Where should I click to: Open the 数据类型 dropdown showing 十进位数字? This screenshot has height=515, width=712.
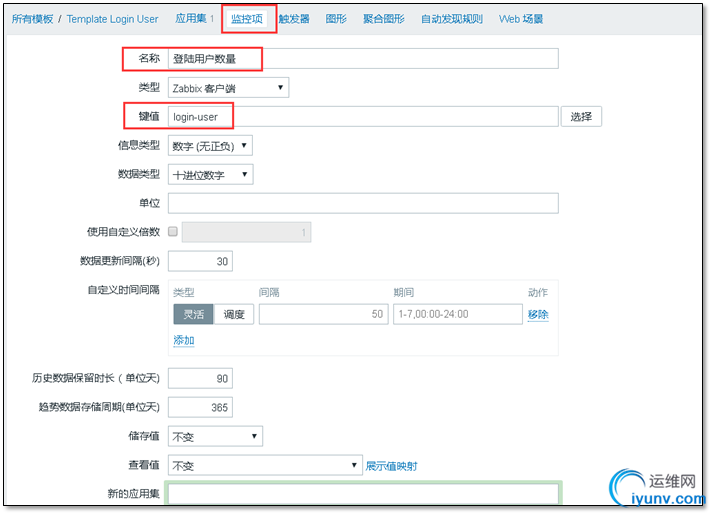pos(211,175)
